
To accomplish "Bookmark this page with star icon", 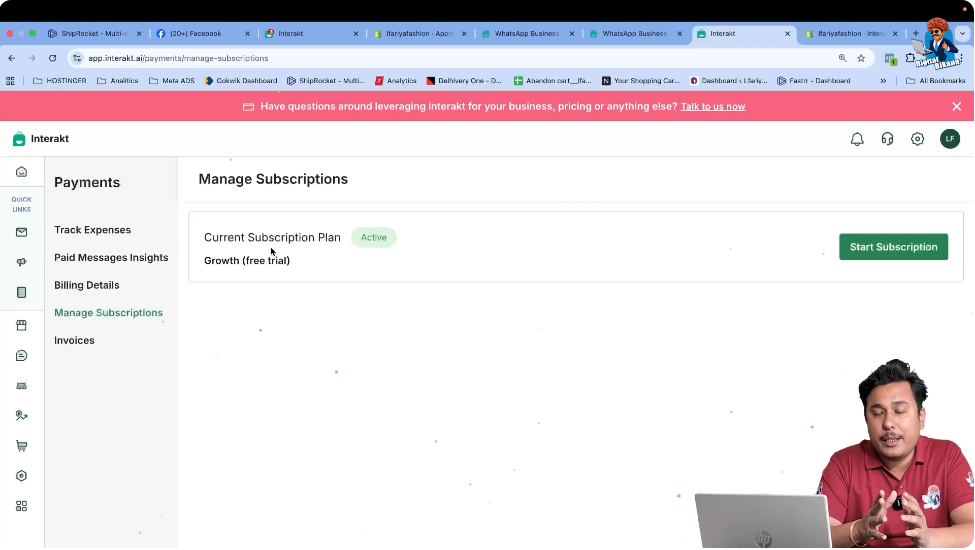I will [x=861, y=58].
